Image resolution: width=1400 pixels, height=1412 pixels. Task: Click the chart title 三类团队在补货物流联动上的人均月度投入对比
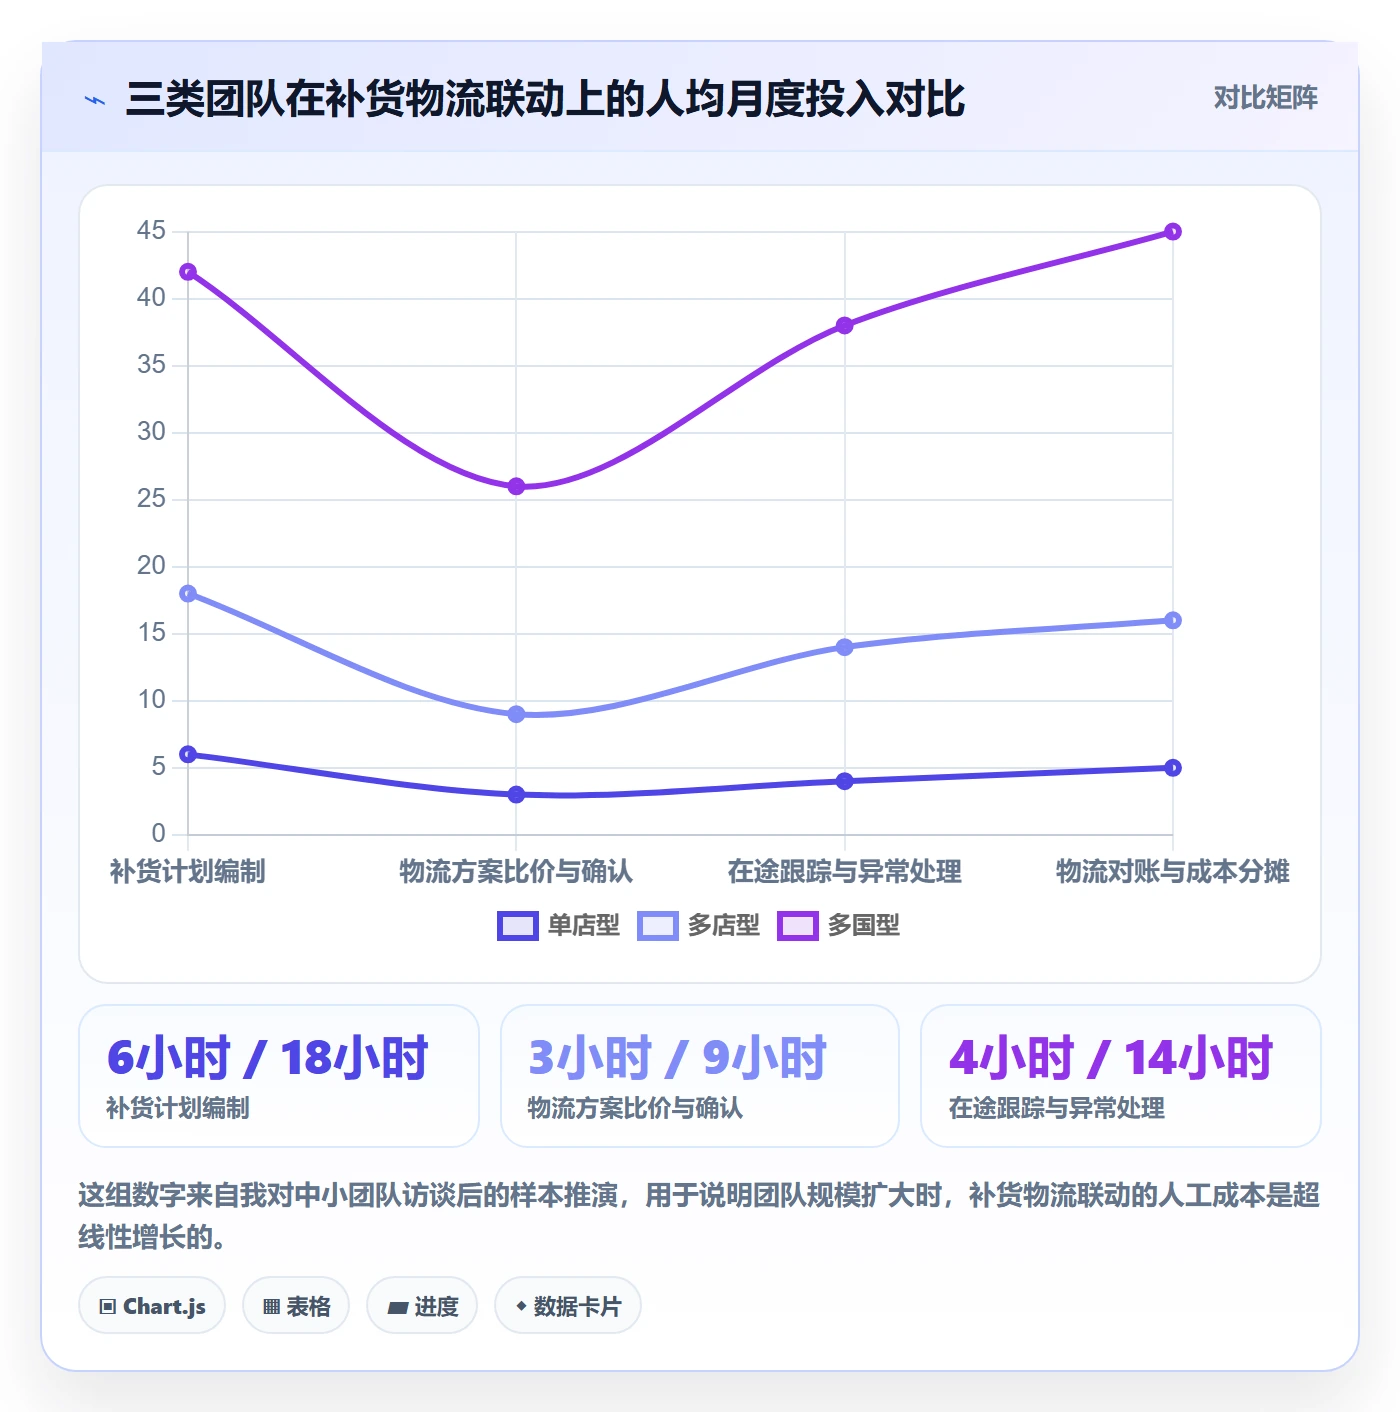545,99
